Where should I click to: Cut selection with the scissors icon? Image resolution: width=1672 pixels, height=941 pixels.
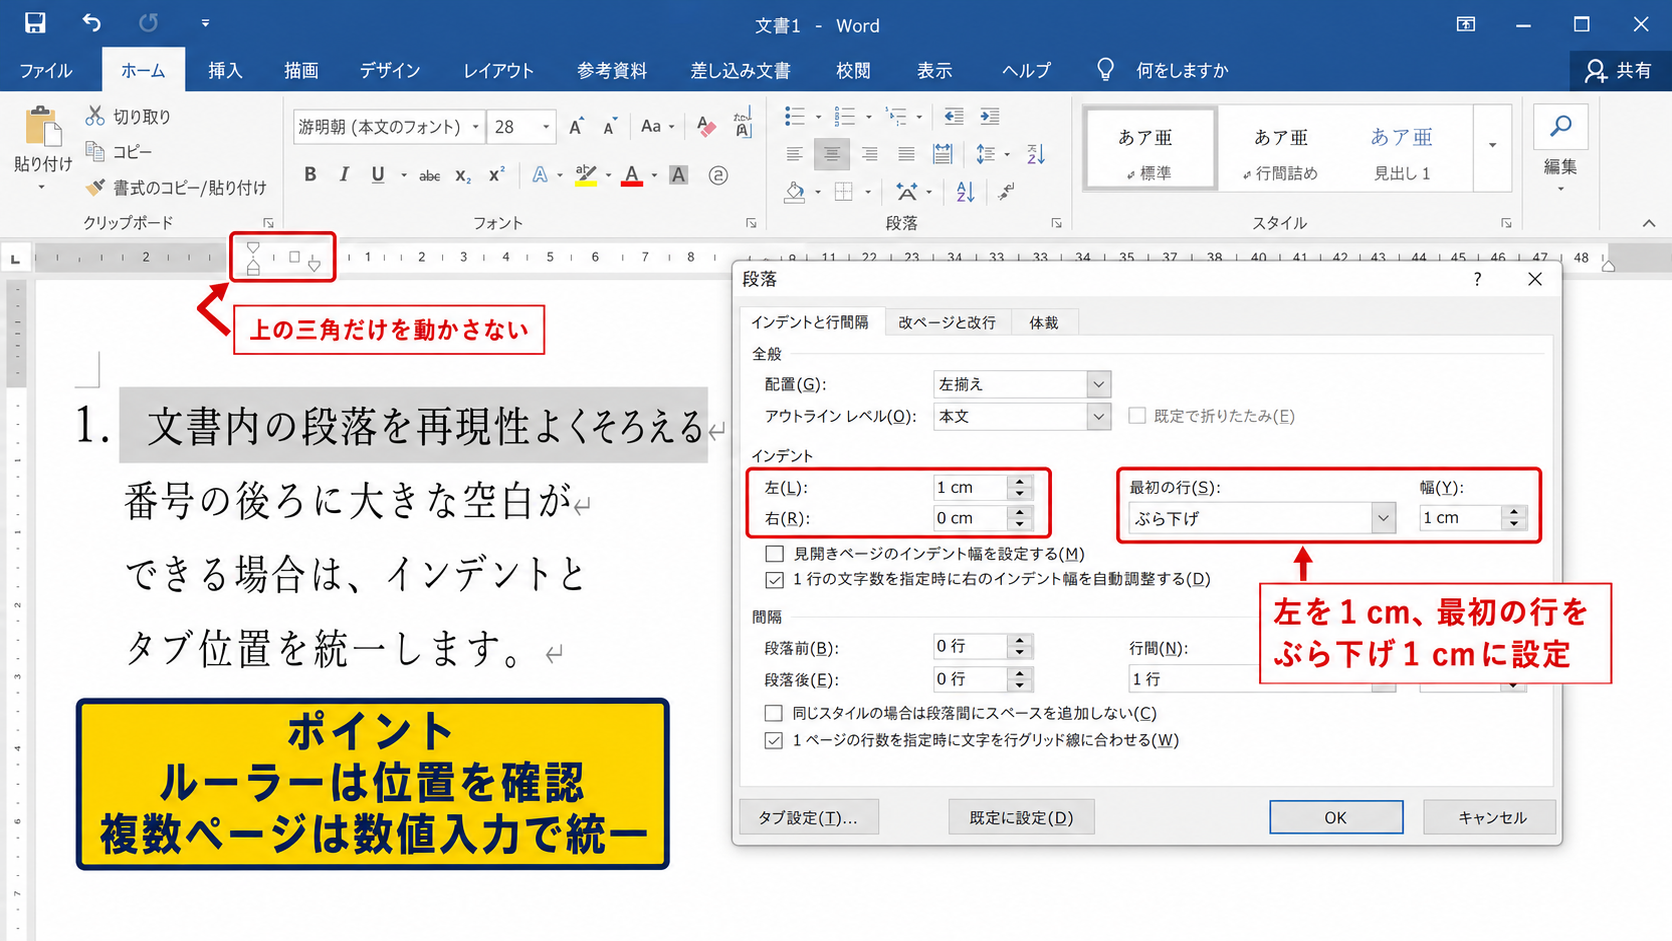95,116
